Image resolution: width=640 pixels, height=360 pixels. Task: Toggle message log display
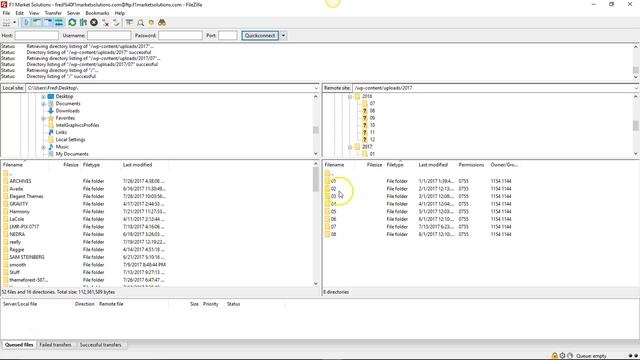point(26,23)
